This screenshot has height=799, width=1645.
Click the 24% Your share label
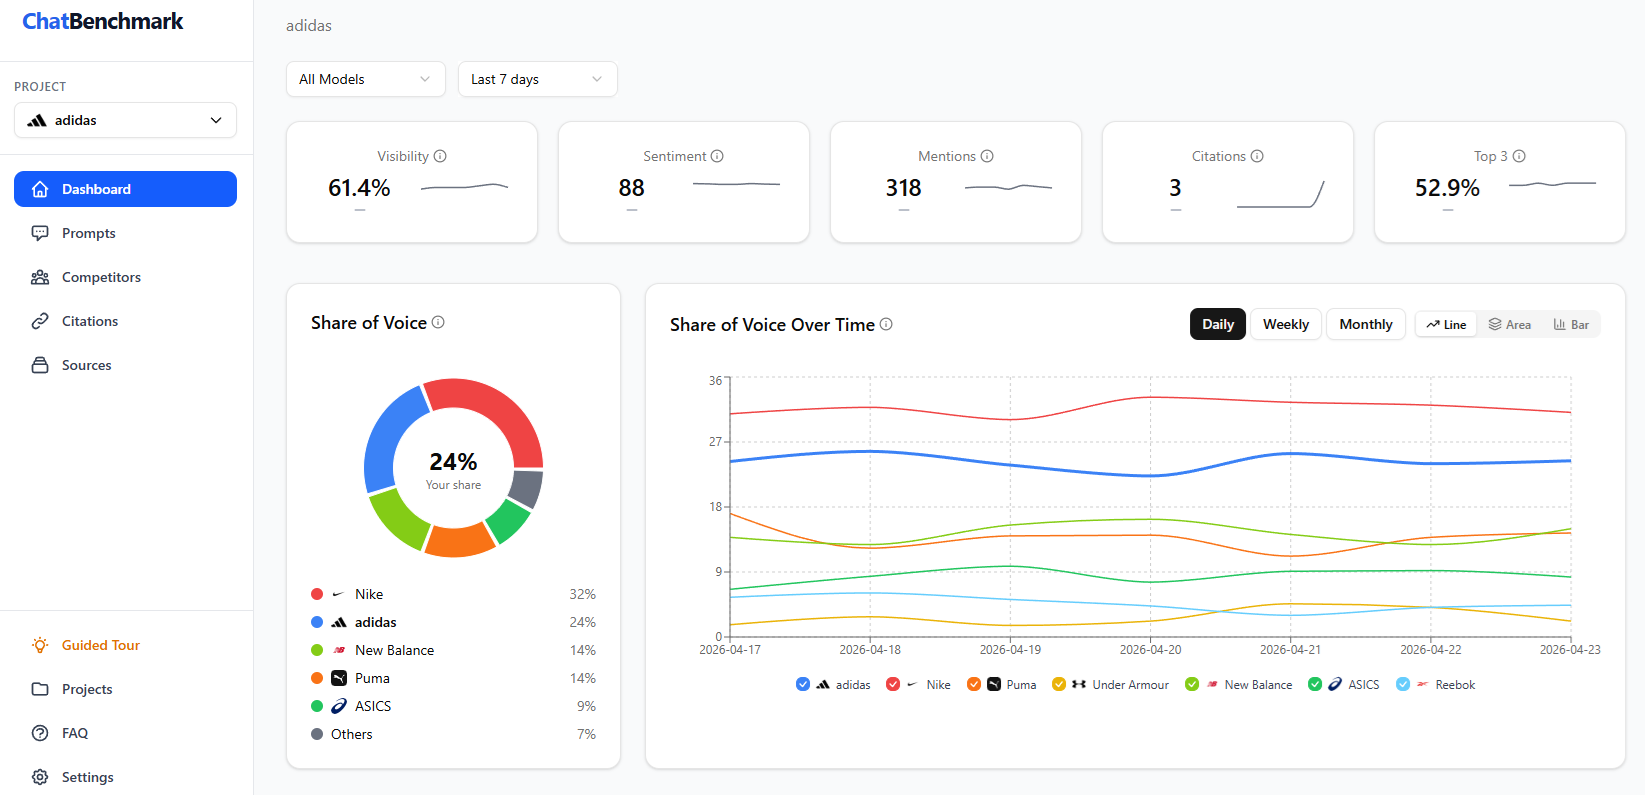pyautogui.click(x=453, y=470)
